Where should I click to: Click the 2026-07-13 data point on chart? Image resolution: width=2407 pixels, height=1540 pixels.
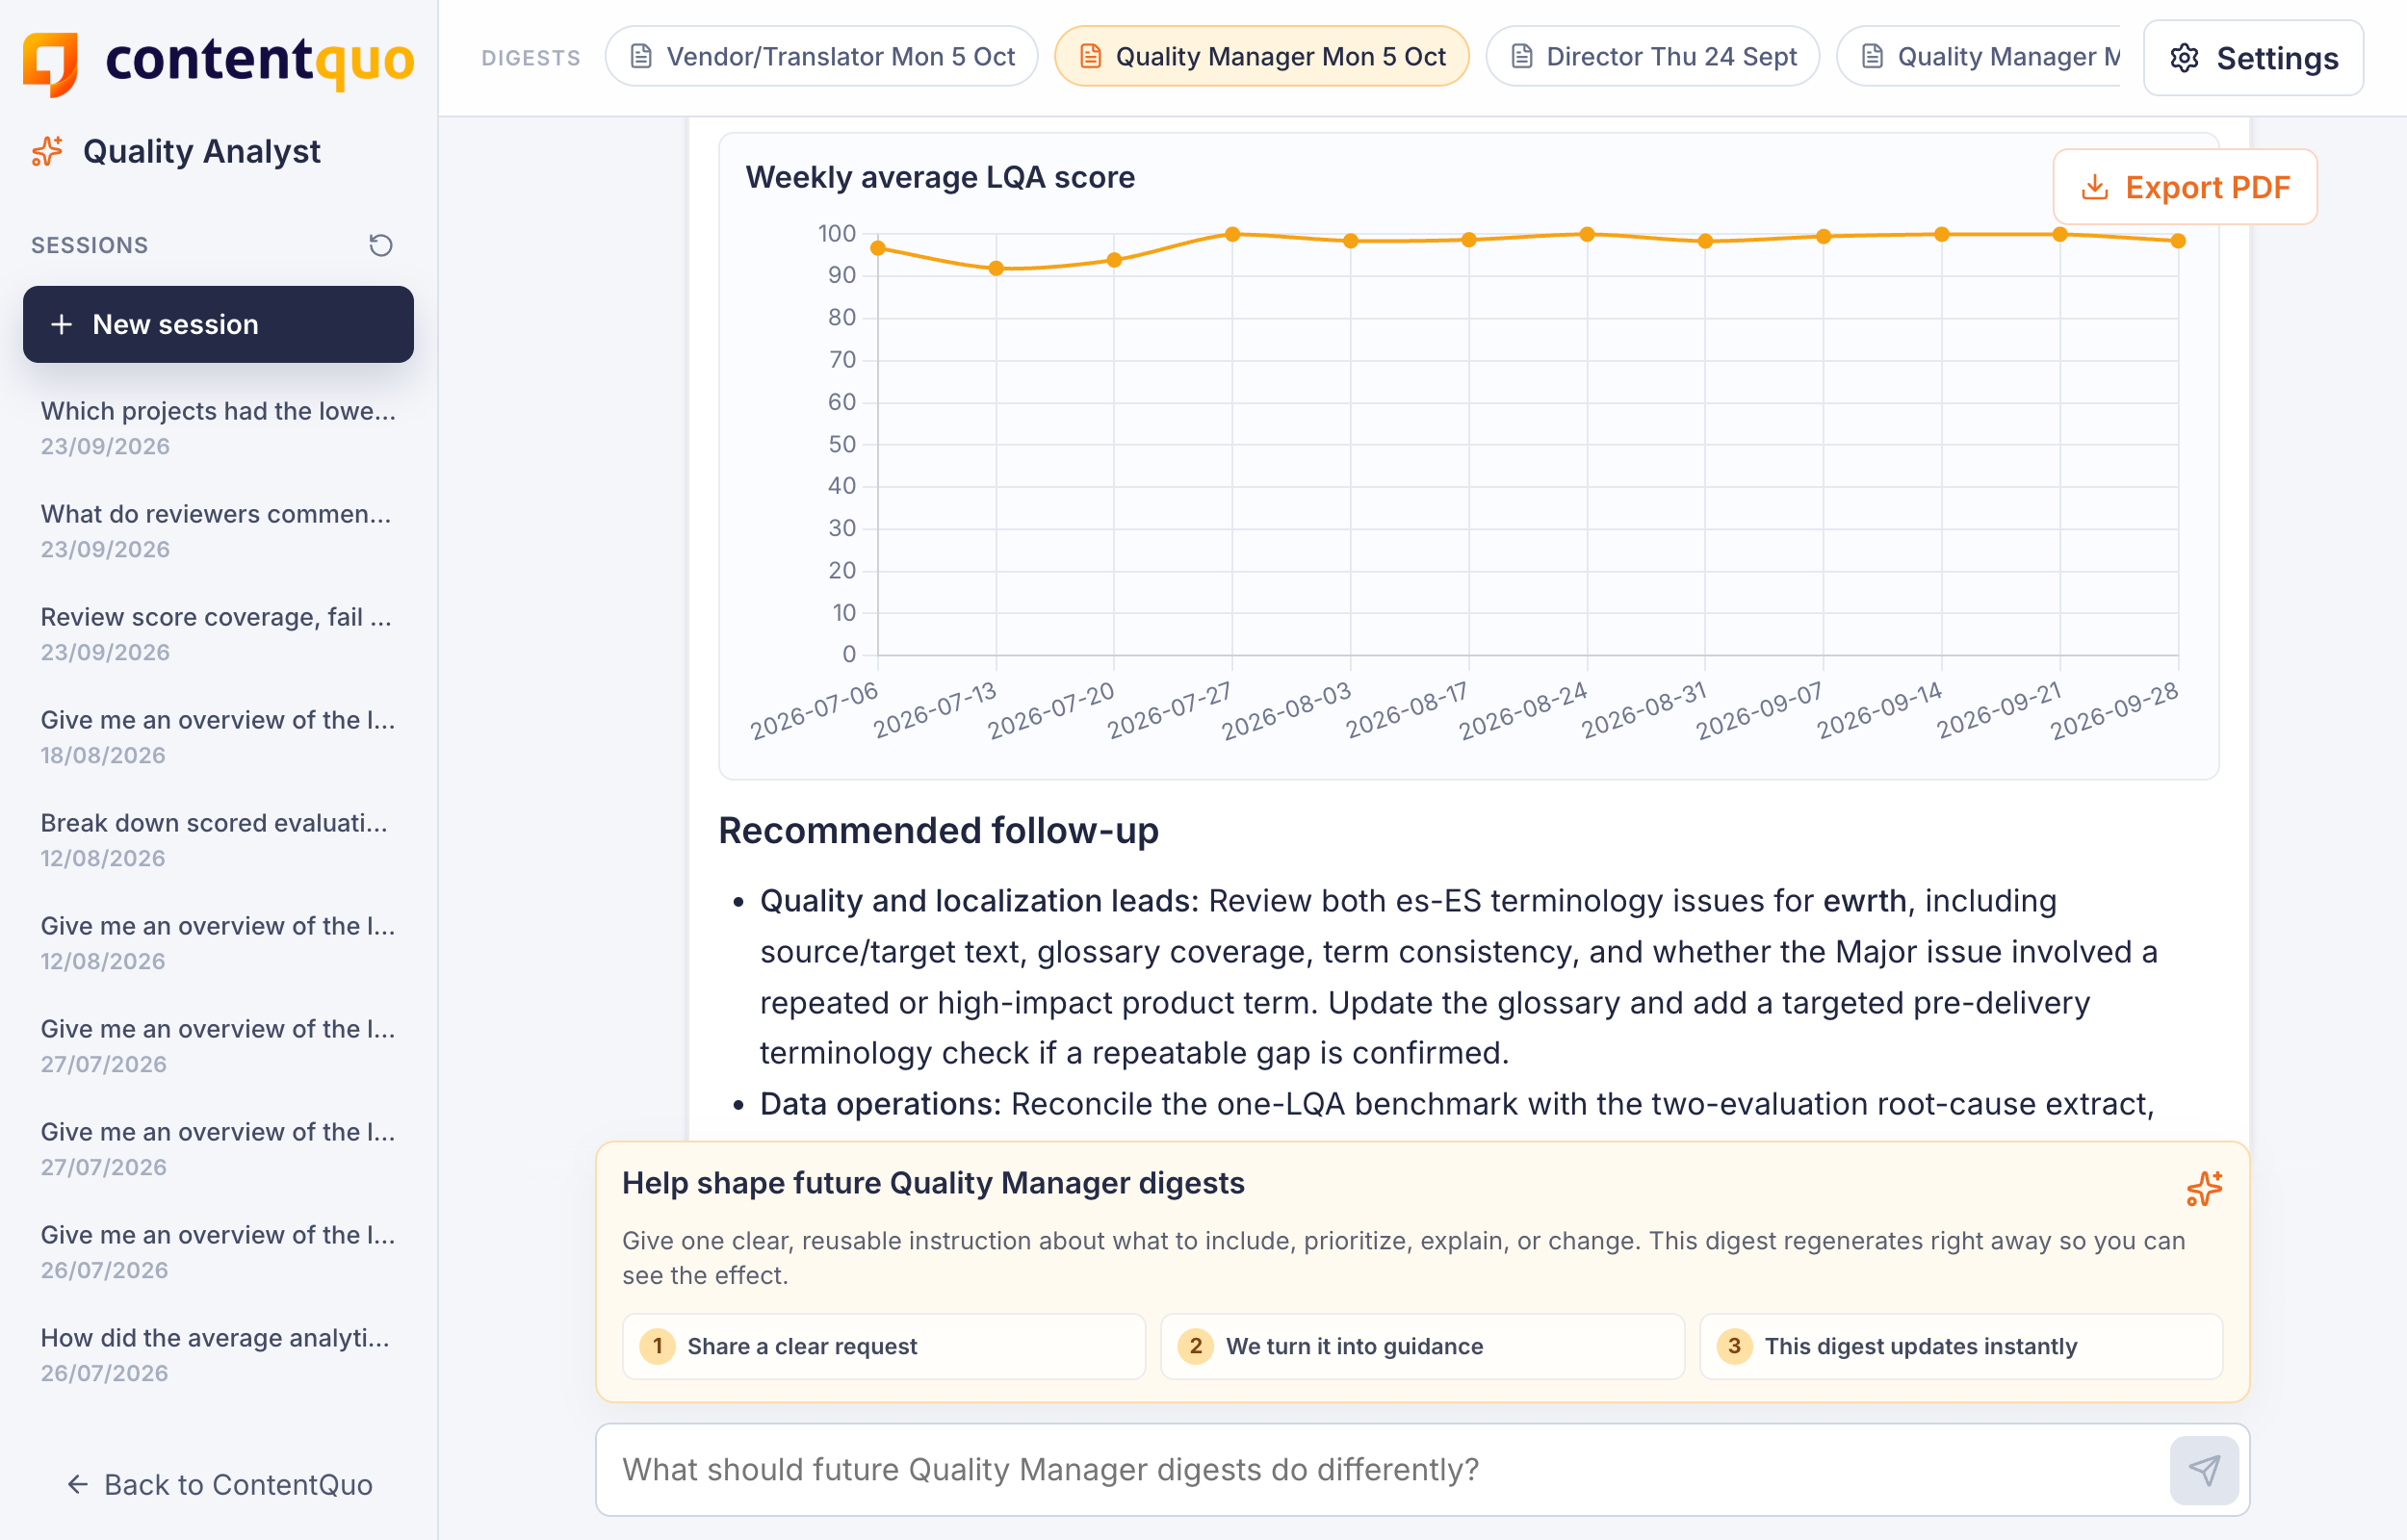pyautogui.click(x=996, y=268)
